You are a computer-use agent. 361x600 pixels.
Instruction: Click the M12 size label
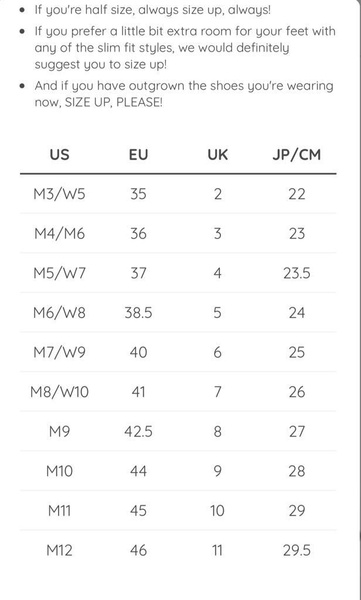pyautogui.click(x=59, y=550)
